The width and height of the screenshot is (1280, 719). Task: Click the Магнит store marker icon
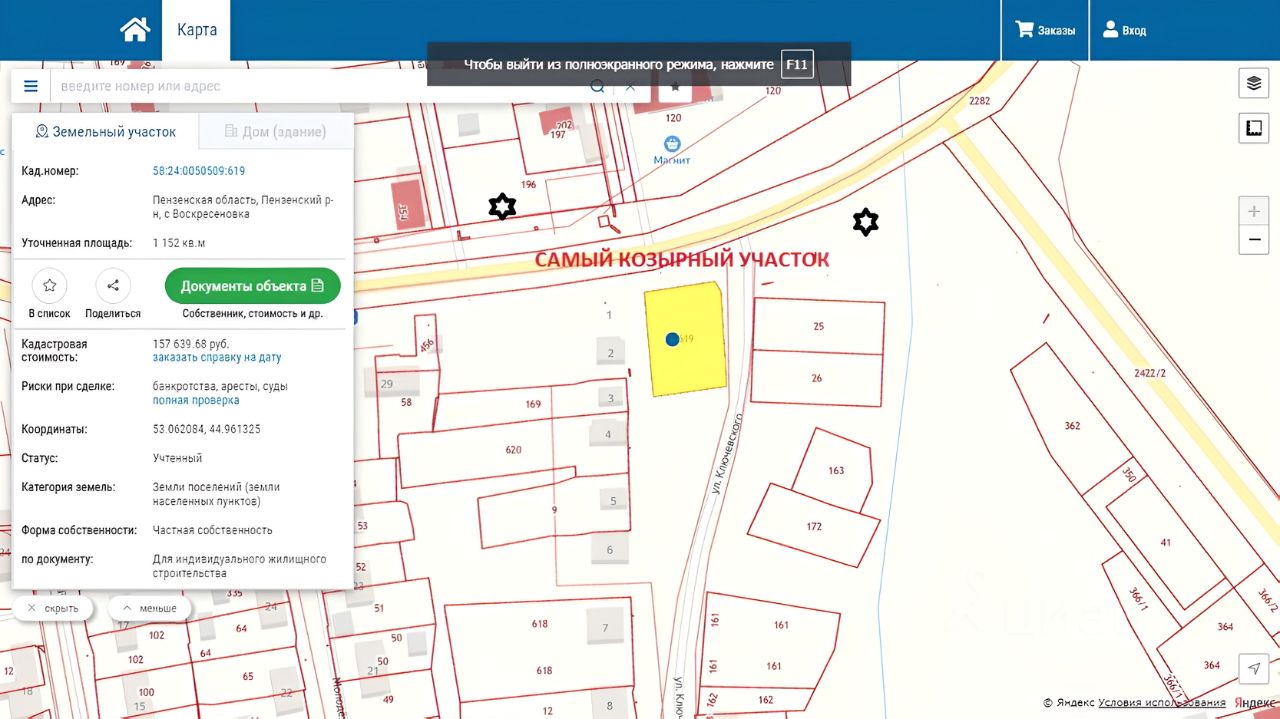674,143
